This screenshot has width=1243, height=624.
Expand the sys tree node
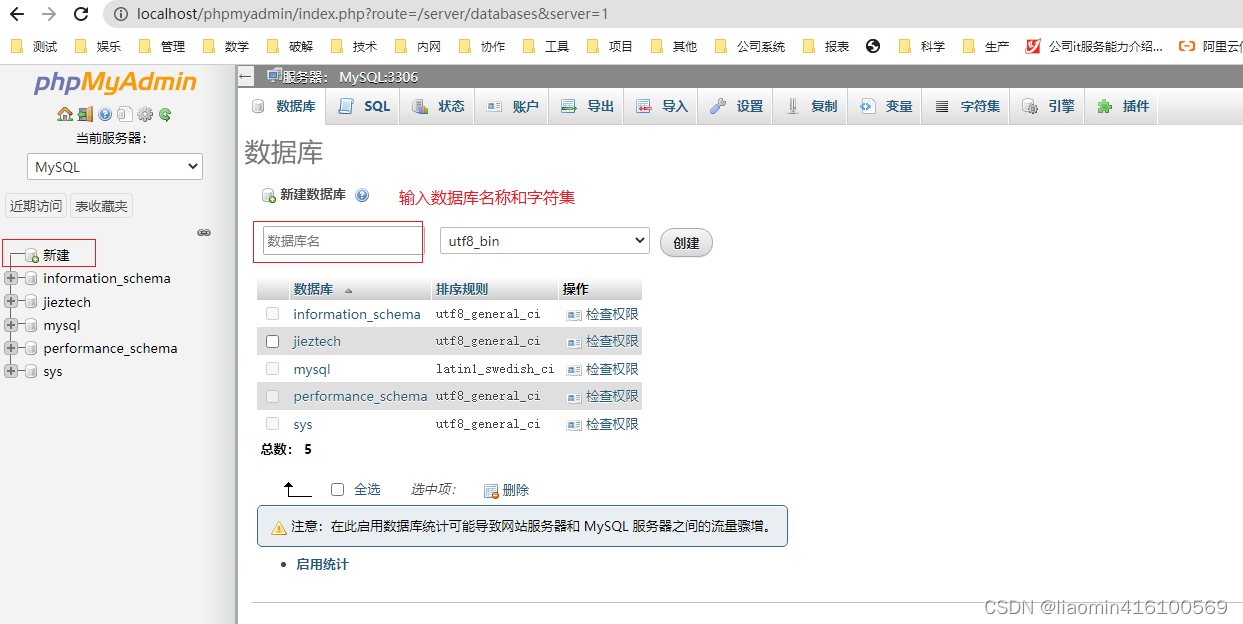(11, 371)
